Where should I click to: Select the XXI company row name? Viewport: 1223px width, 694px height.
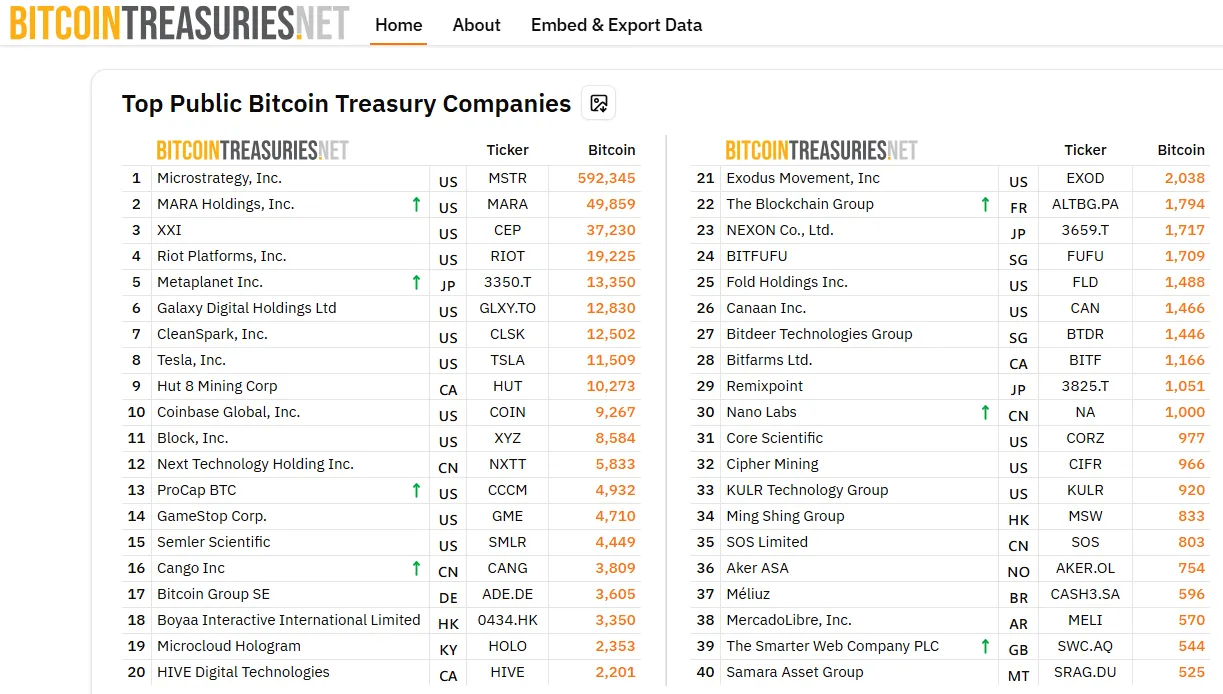click(169, 230)
